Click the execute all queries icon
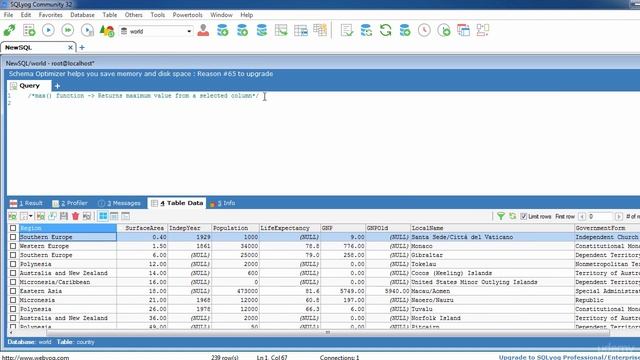The width and height of the screenshot is (640, 360). [x=68, y=30]
